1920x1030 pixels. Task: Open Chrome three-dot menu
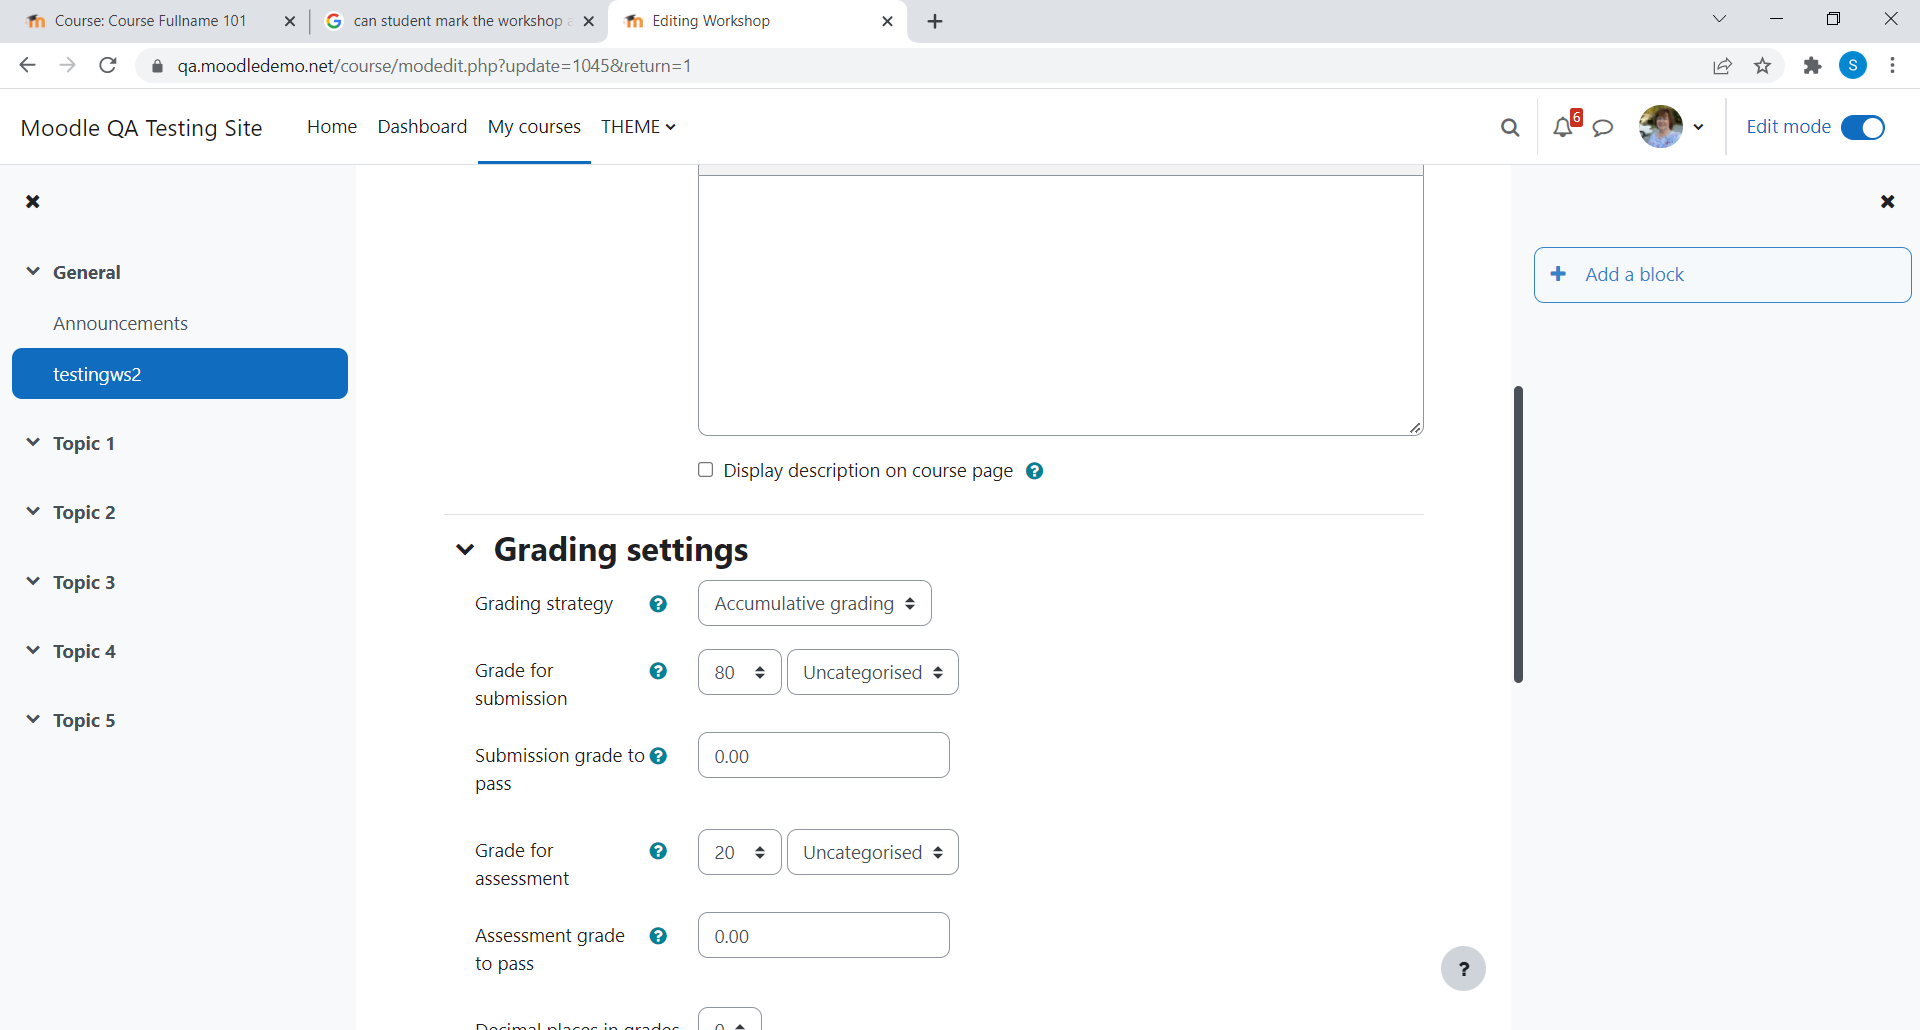pos(1893,65)
